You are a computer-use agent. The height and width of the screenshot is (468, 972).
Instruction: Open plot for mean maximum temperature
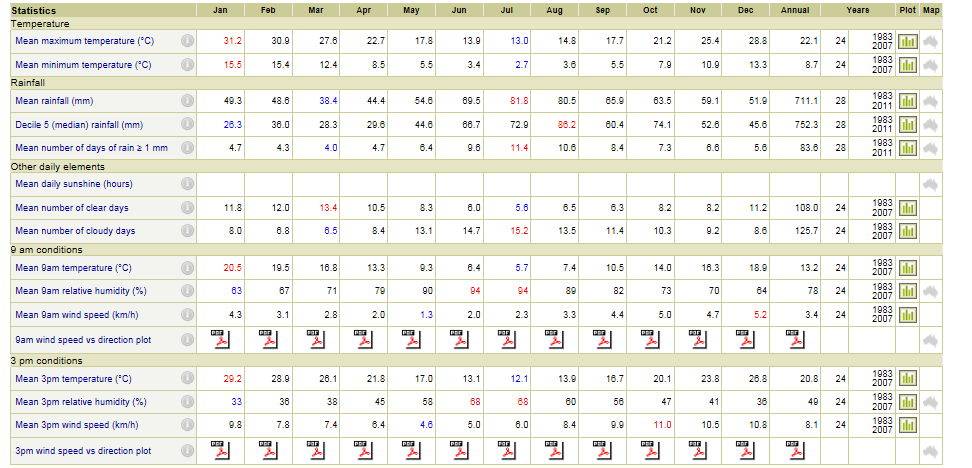click(x=908, y=41)
